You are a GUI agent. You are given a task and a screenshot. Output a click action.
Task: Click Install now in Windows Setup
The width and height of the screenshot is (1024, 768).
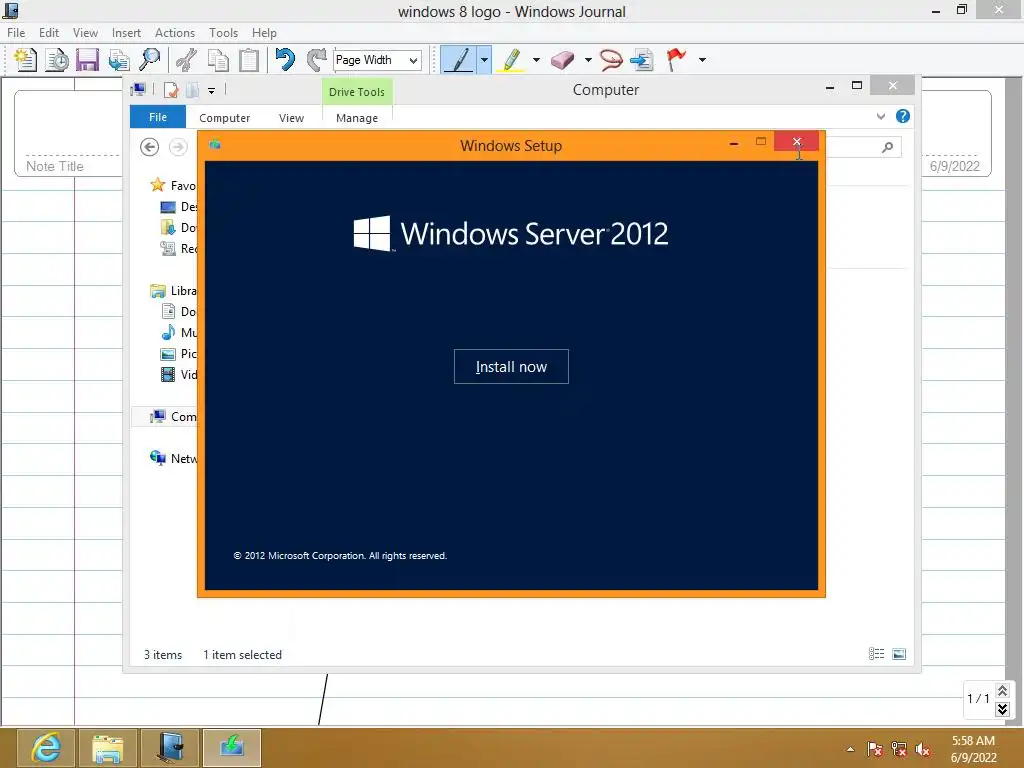point(511,366)
